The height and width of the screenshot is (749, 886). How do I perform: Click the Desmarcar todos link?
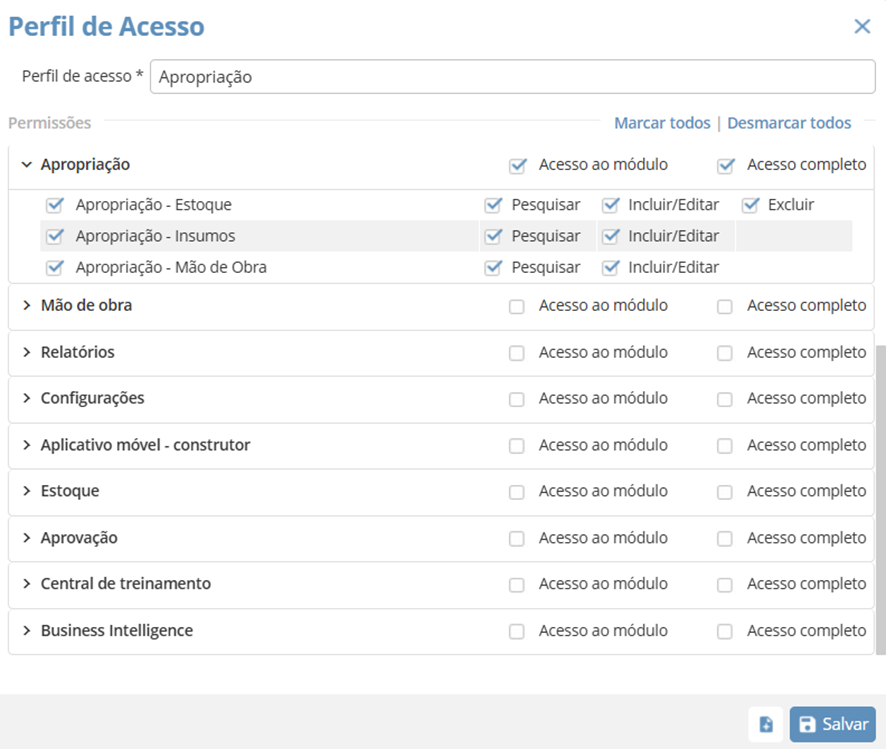click(x=789, y=123)
